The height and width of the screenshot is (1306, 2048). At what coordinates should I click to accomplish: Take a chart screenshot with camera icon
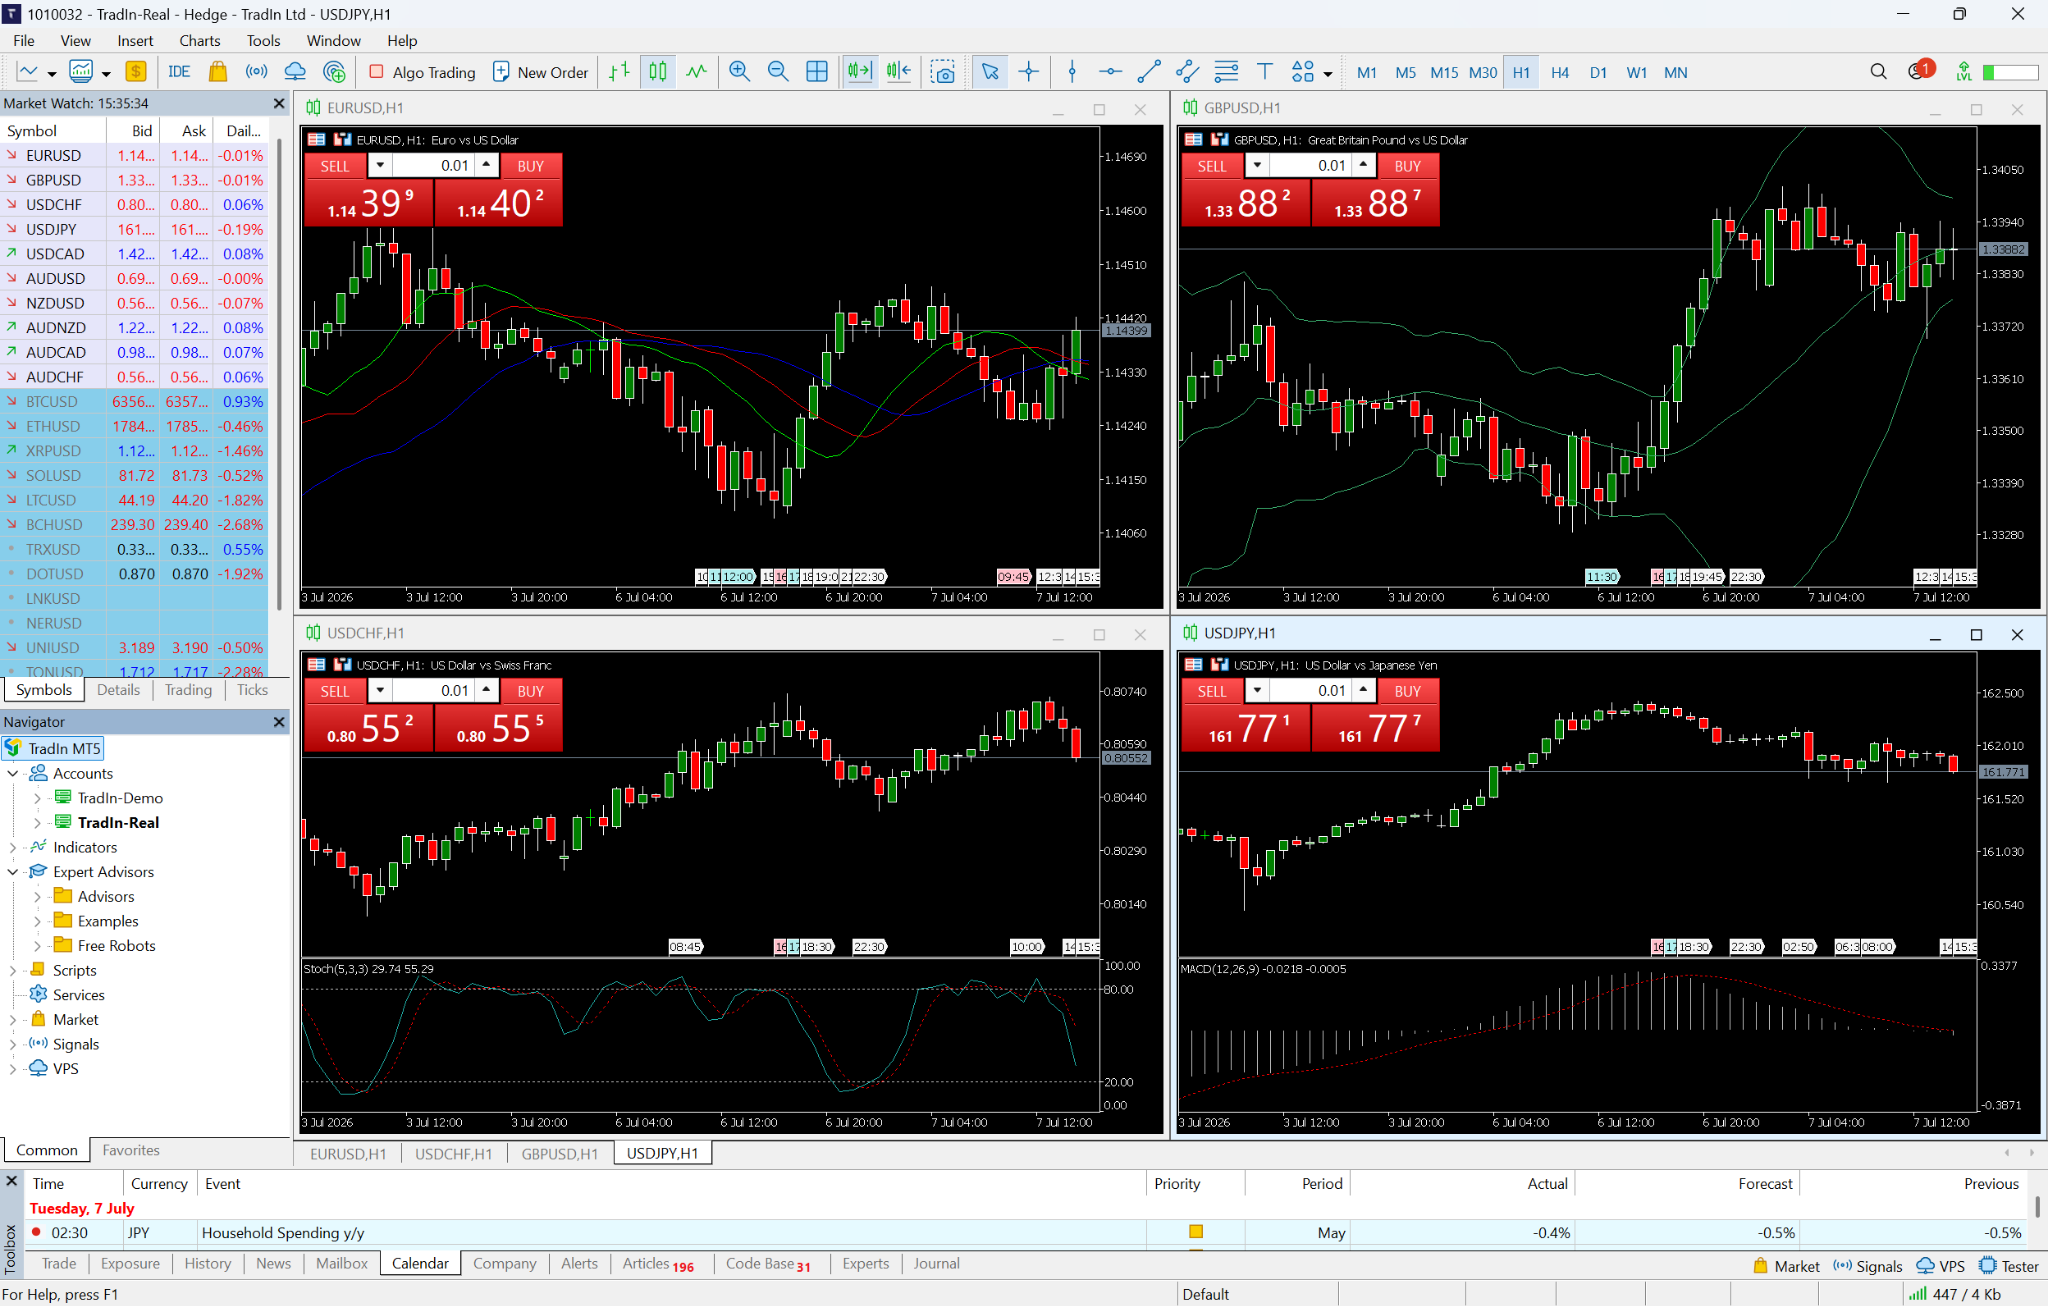coord(942,72)
